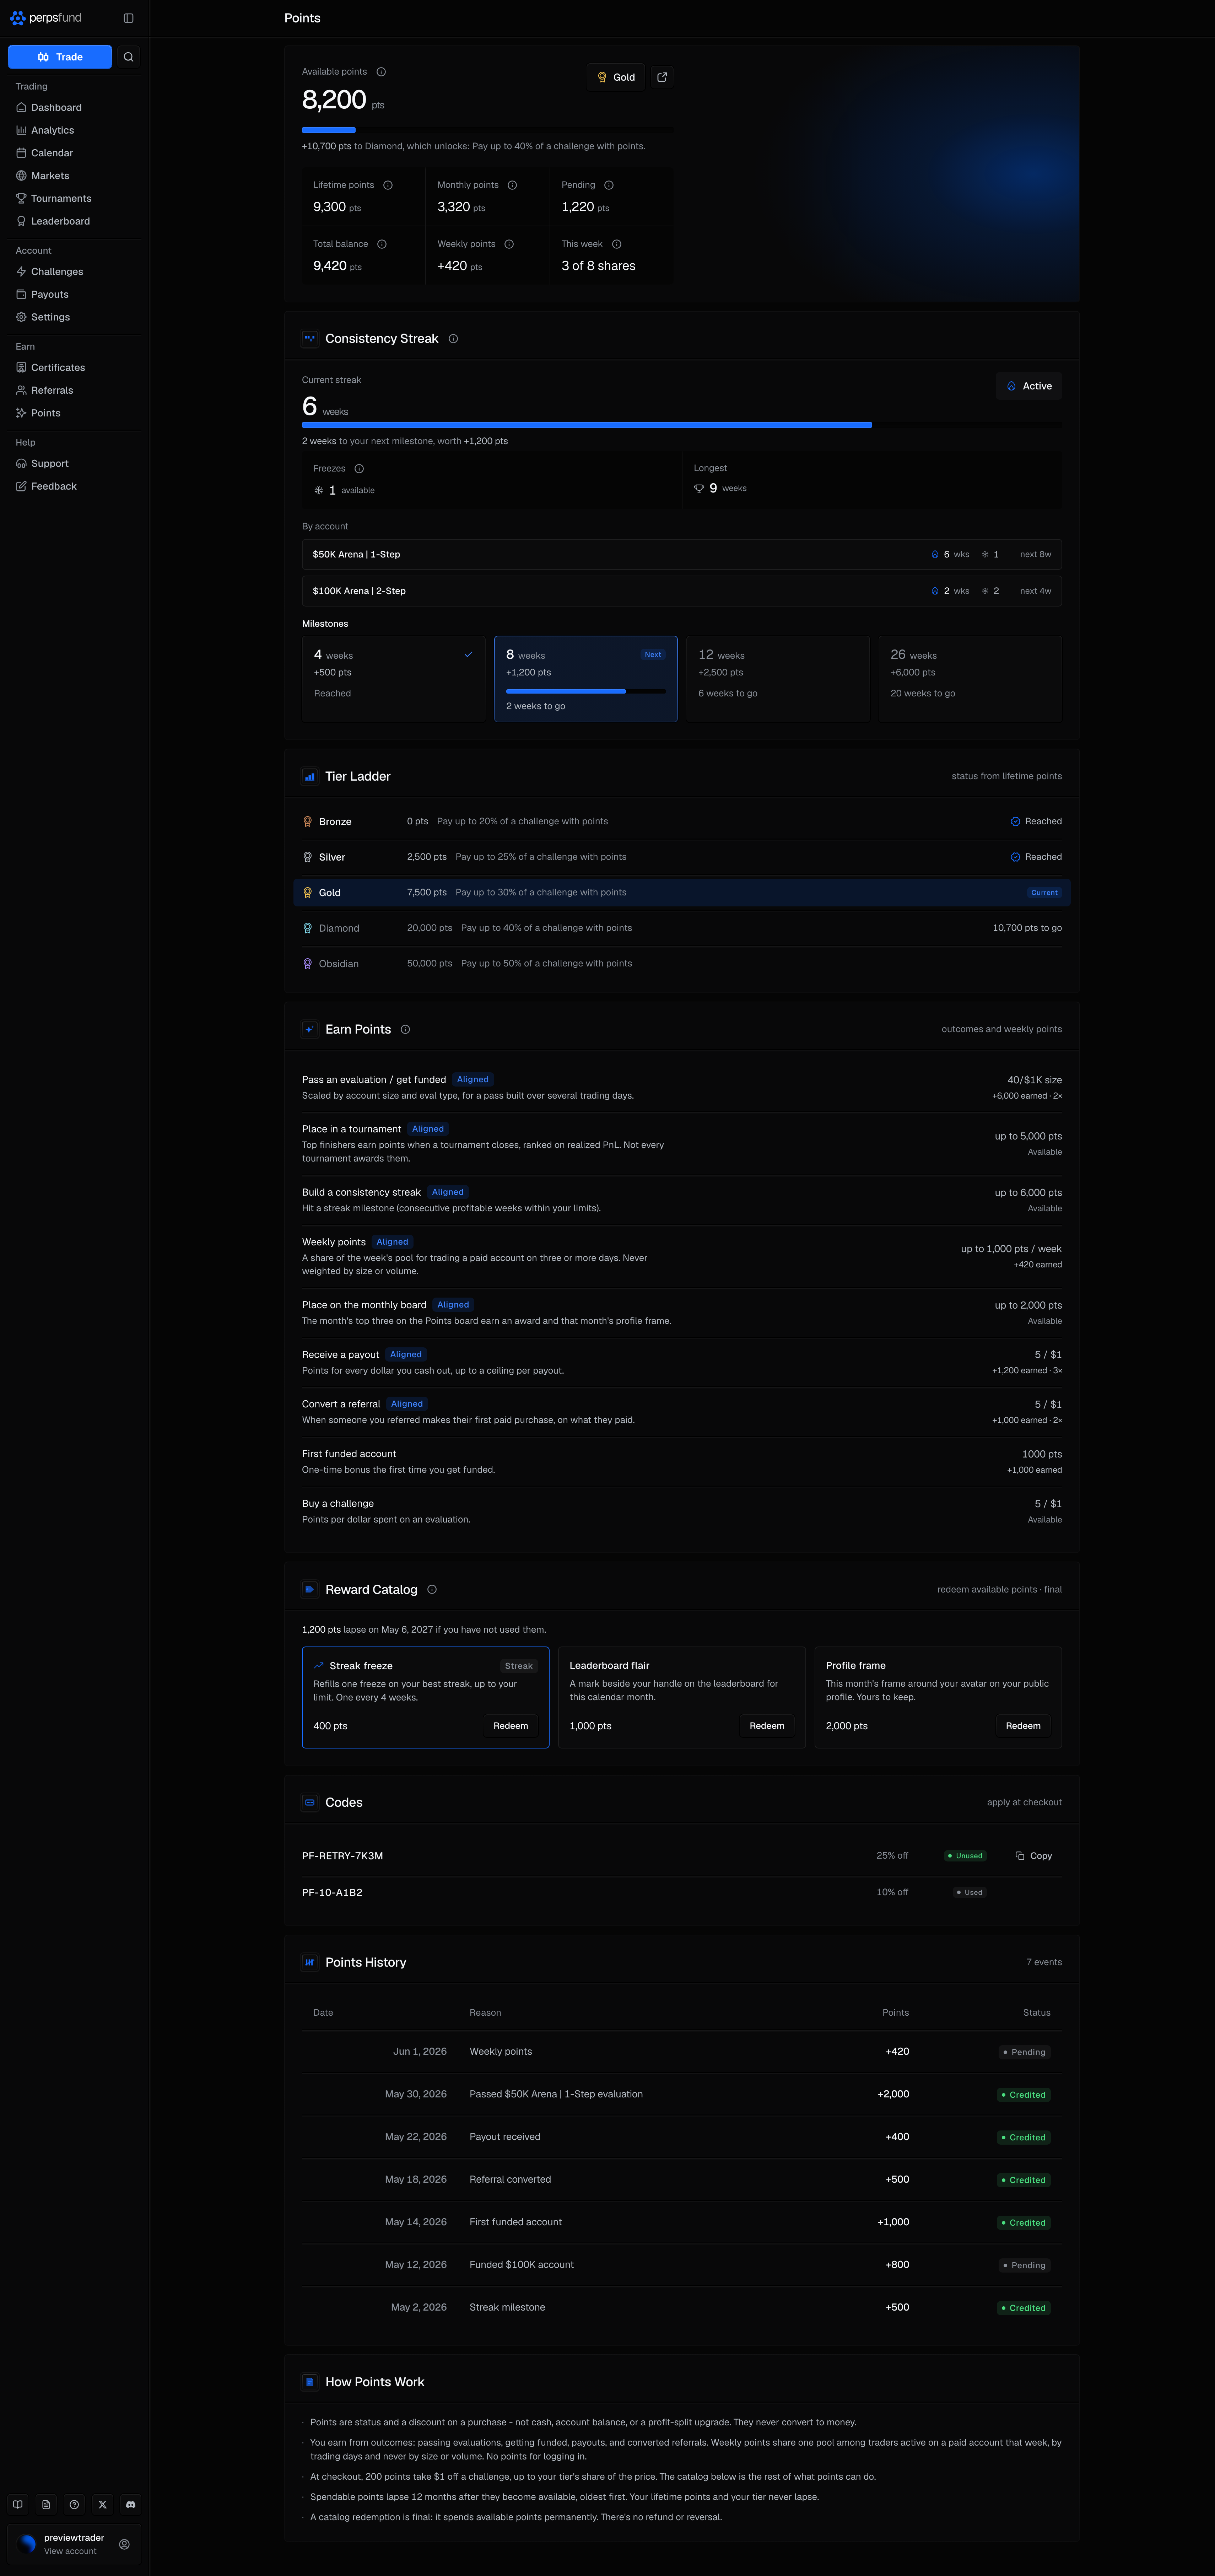Image resolution: width=1215 pixels, height=2576 pixels.
Task: Click 'Referral converted' history entry
Action: [682, 2179]
